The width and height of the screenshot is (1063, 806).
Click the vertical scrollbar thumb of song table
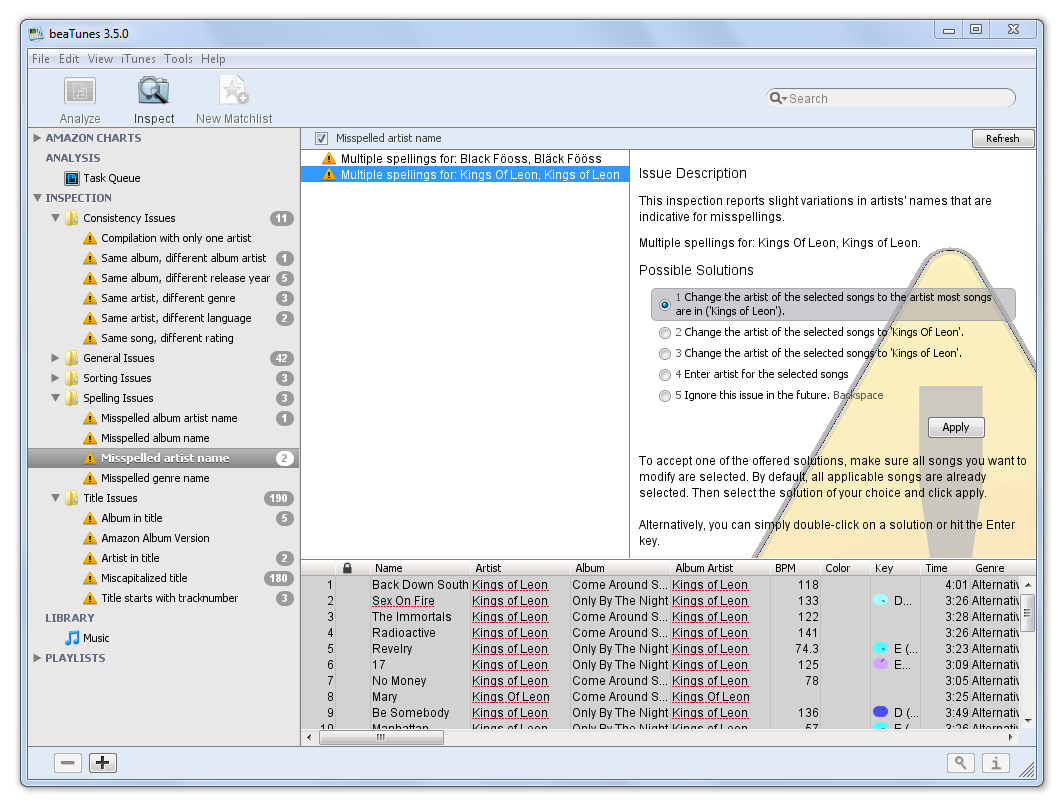(x=1028, y=613)
